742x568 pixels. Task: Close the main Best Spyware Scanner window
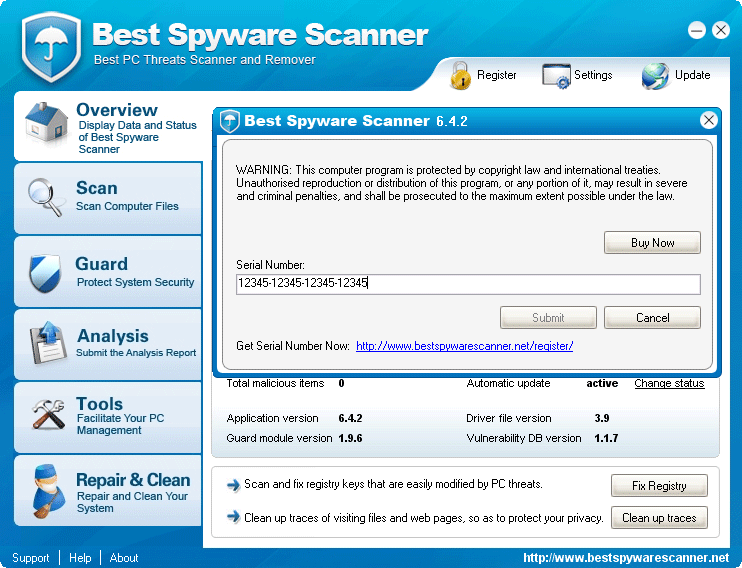click(721, 31)
